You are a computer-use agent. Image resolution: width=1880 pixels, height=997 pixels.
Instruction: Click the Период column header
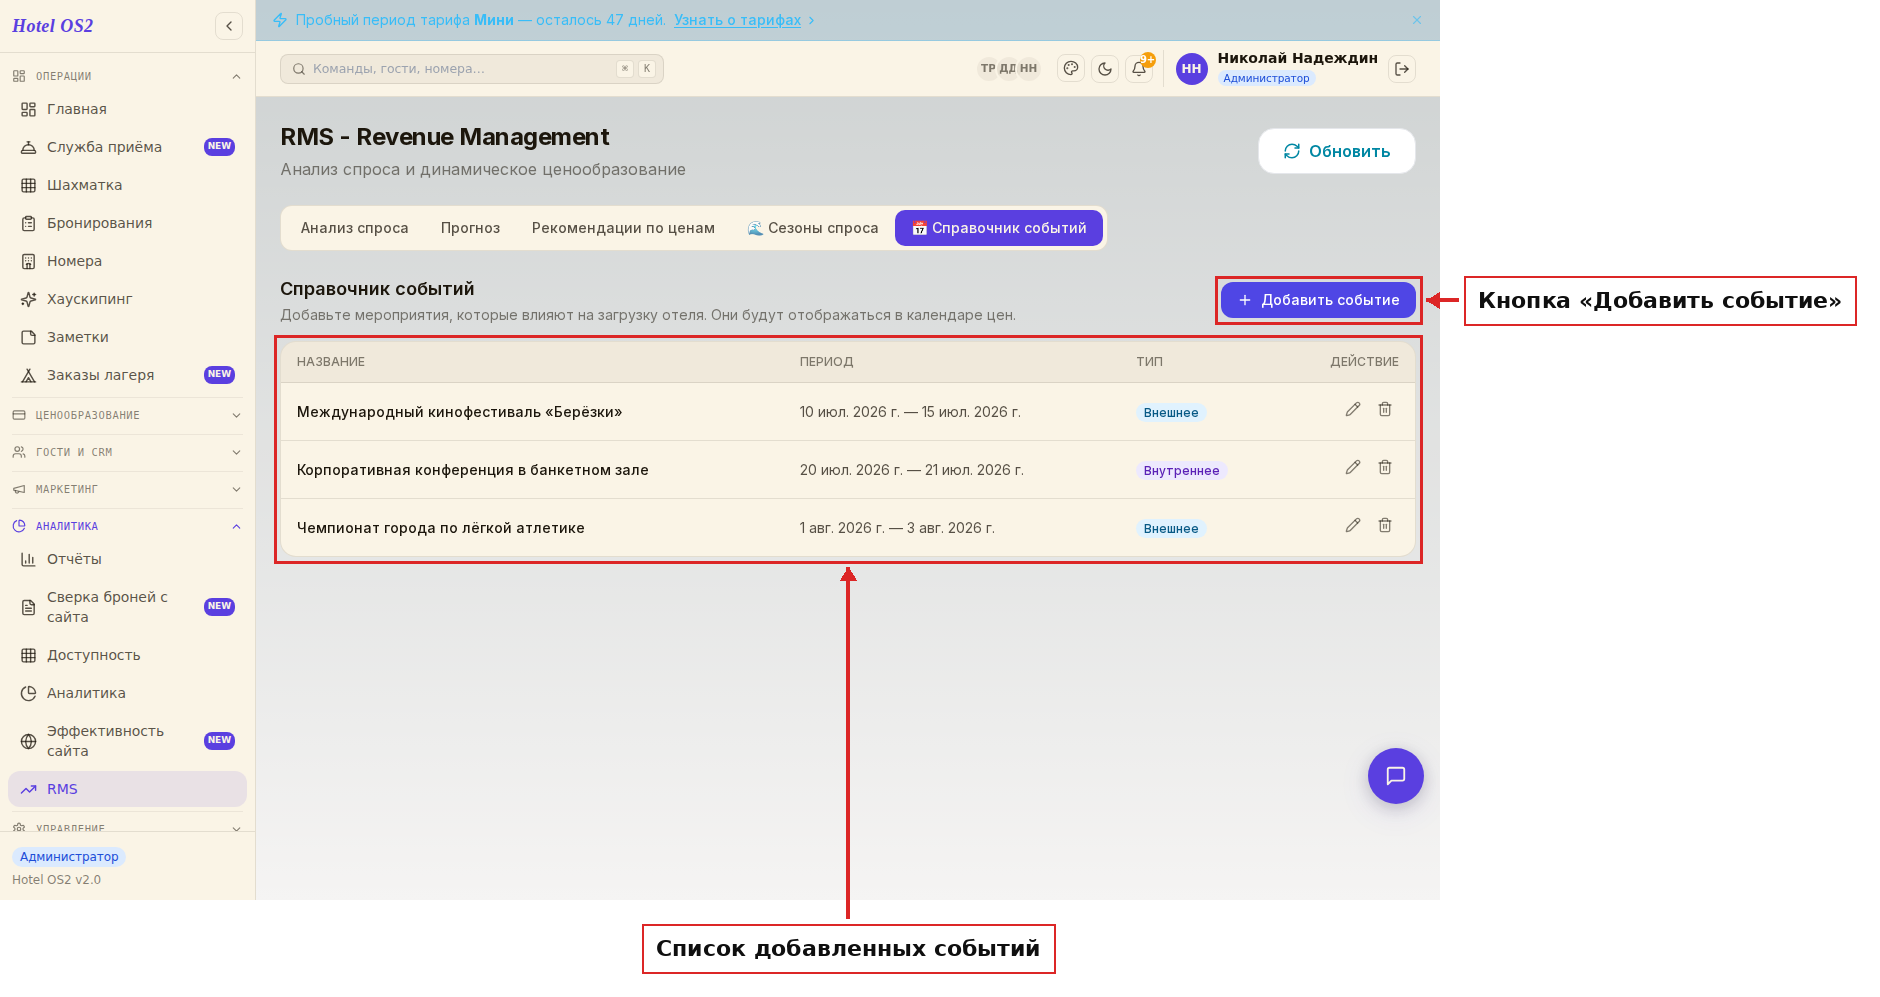coord(827,362)
